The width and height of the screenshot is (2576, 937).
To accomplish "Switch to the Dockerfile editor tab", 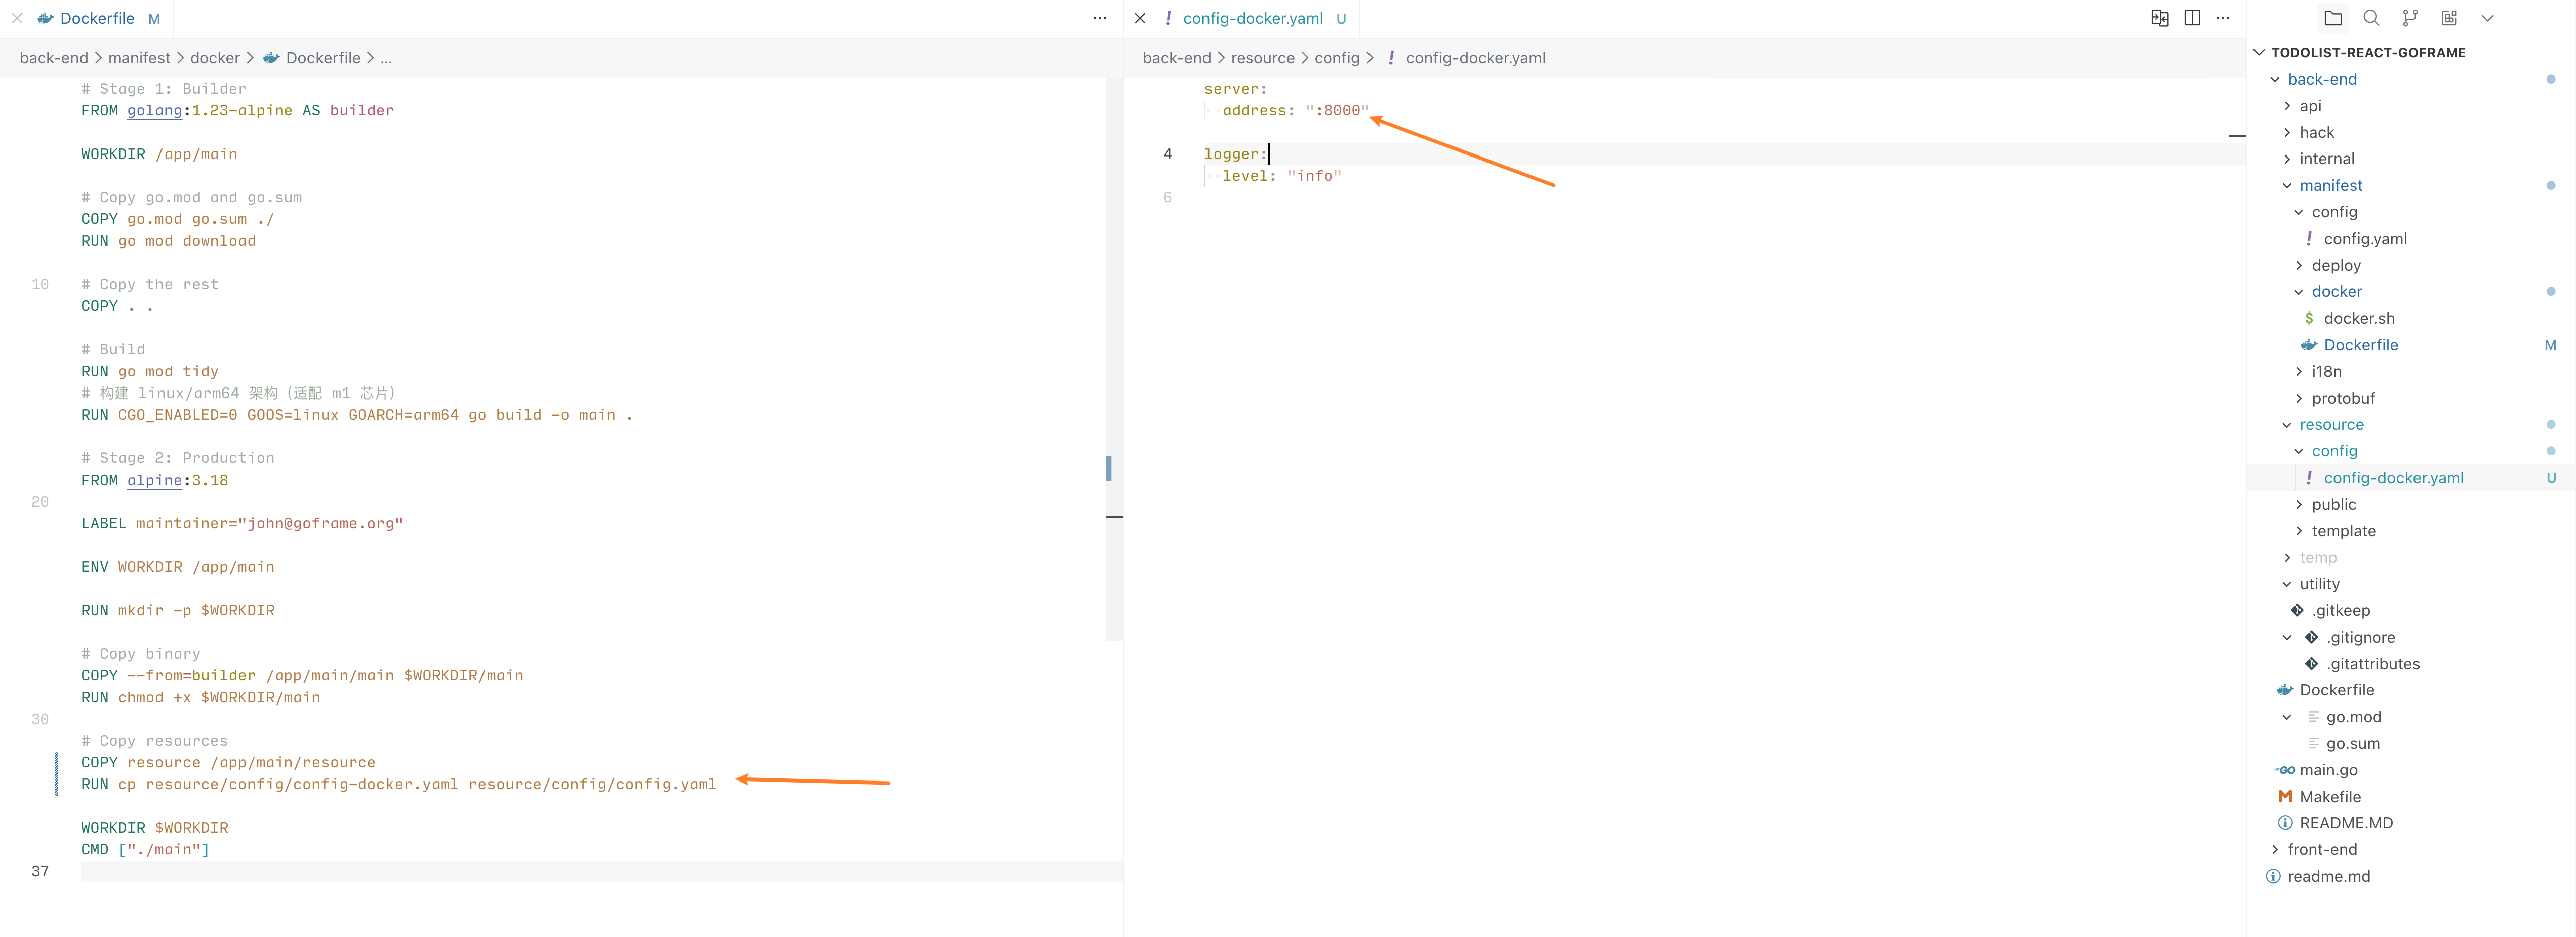I will click(x=96, y=18).
